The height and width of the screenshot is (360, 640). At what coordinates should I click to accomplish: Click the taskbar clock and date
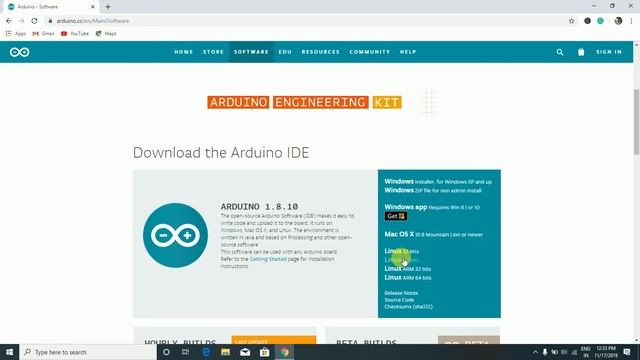tap(606, 352)
